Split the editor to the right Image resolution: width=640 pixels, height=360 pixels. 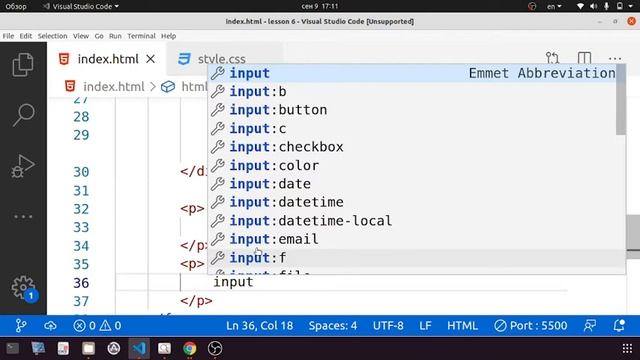point(584,58)
